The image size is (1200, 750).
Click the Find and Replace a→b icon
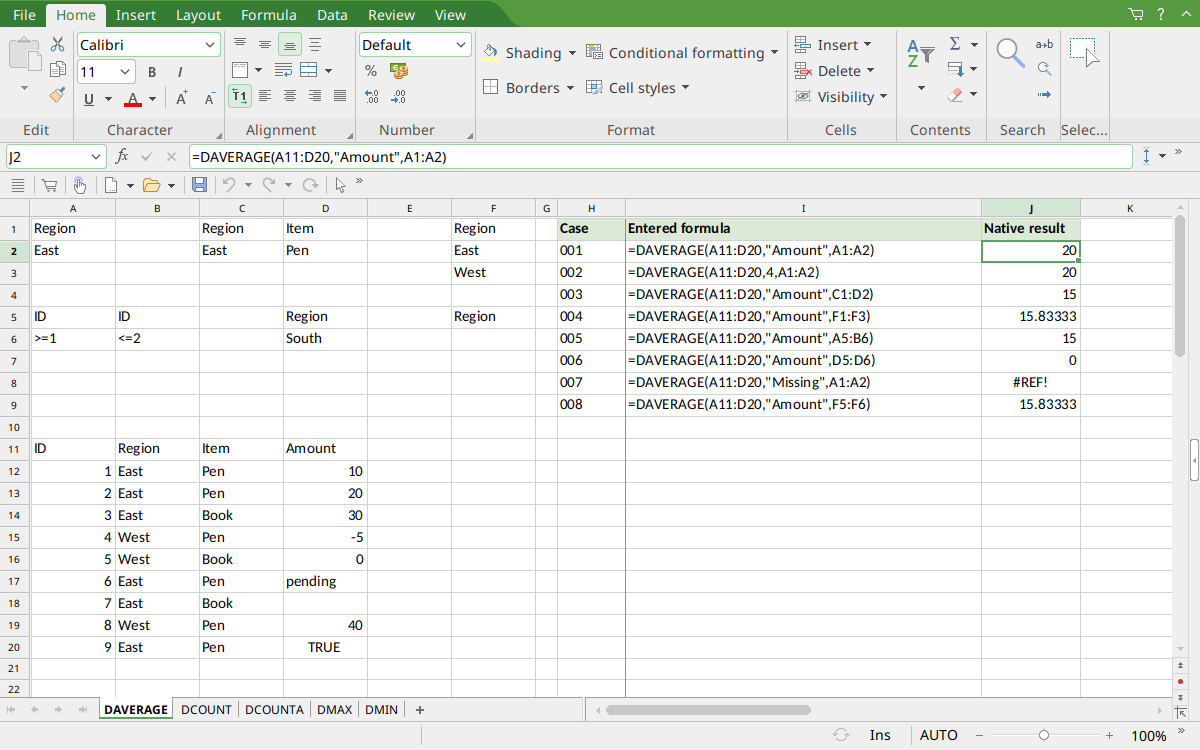click(x=1044, y=44)
